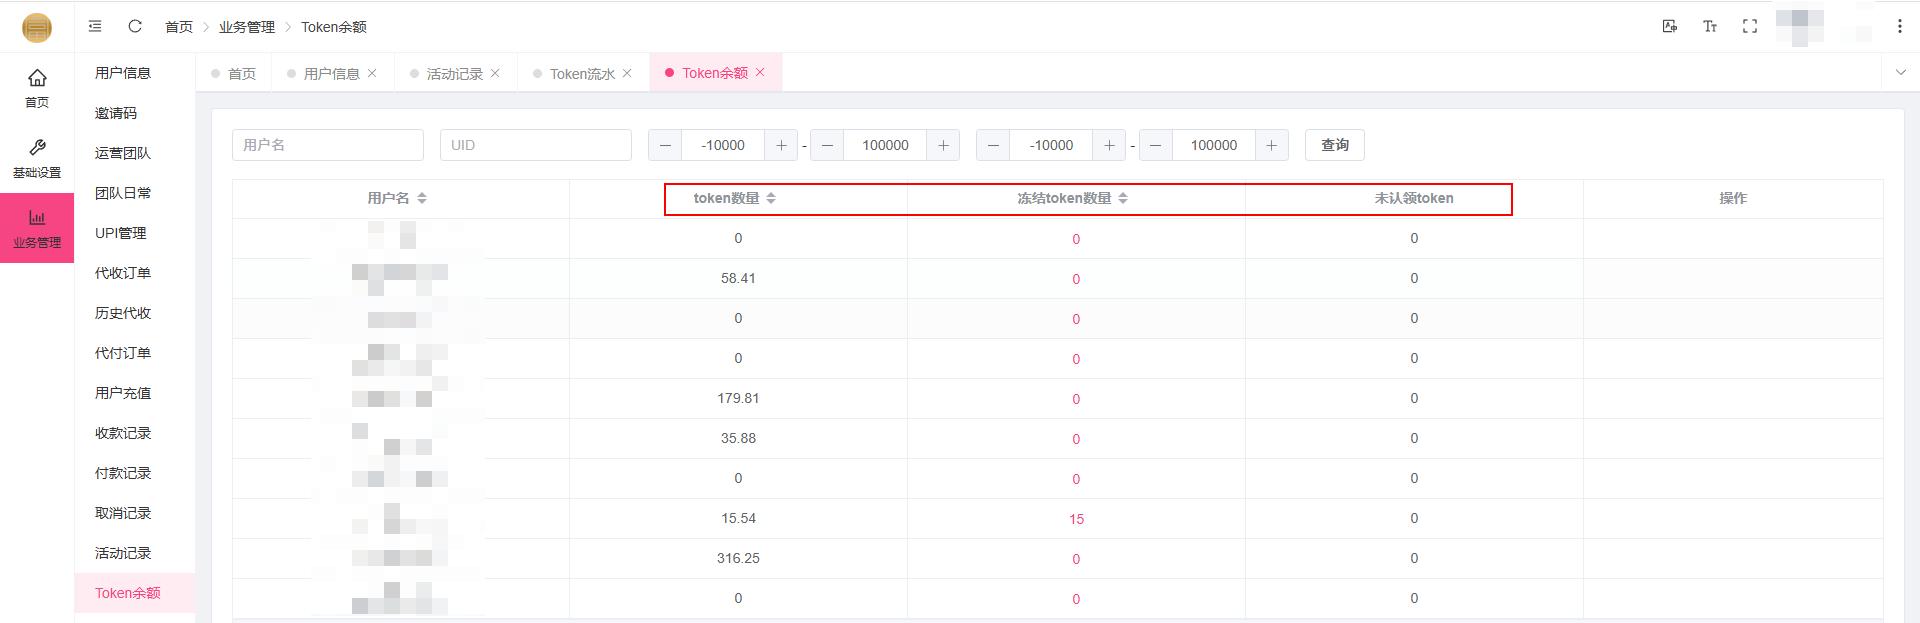Collapse the sidebar menu with the fold icon
Image resolution: width=1920 pixels, height=623 pixels.
(x=95, y=26)
